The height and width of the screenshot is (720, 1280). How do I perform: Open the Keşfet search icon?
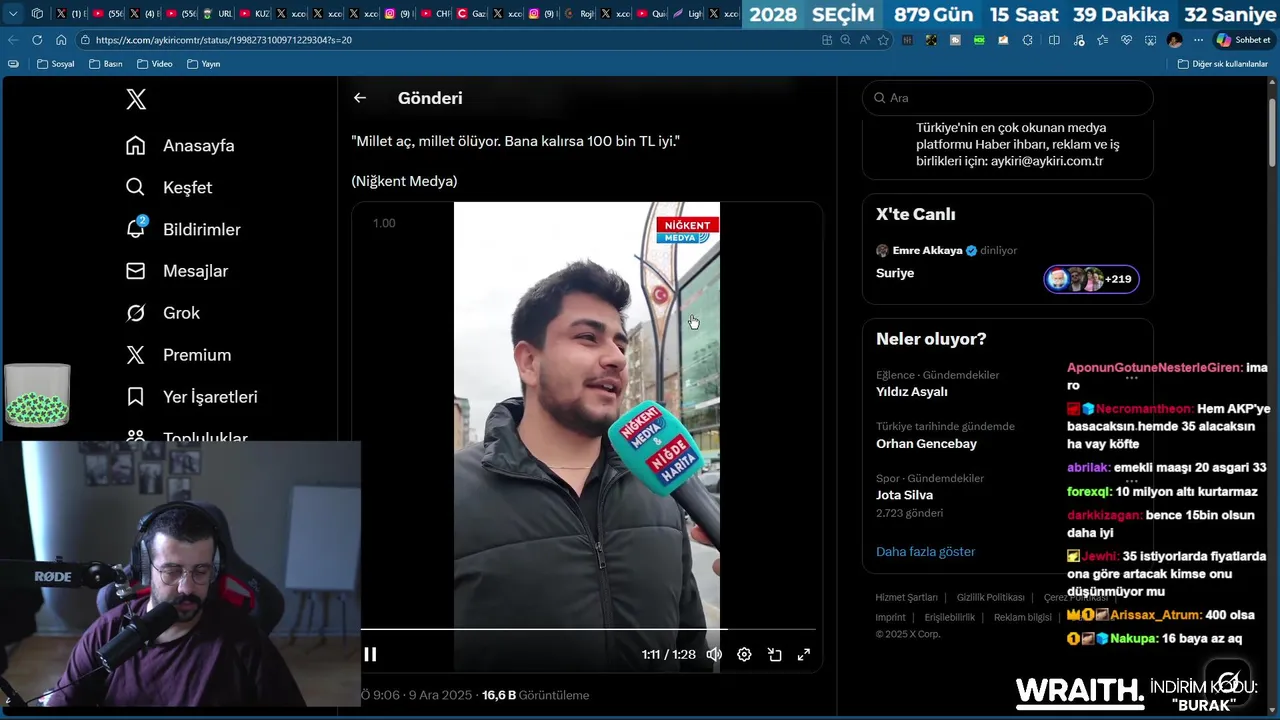tap(136, 187)
